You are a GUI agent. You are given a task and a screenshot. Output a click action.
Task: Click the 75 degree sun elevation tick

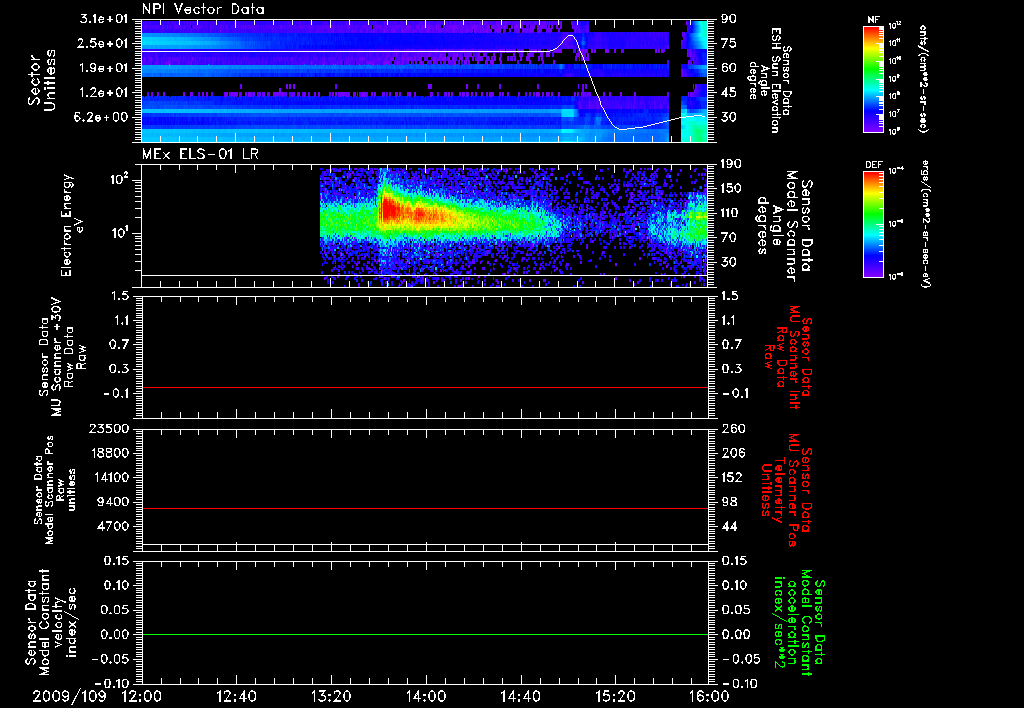(x=728, y=43)
